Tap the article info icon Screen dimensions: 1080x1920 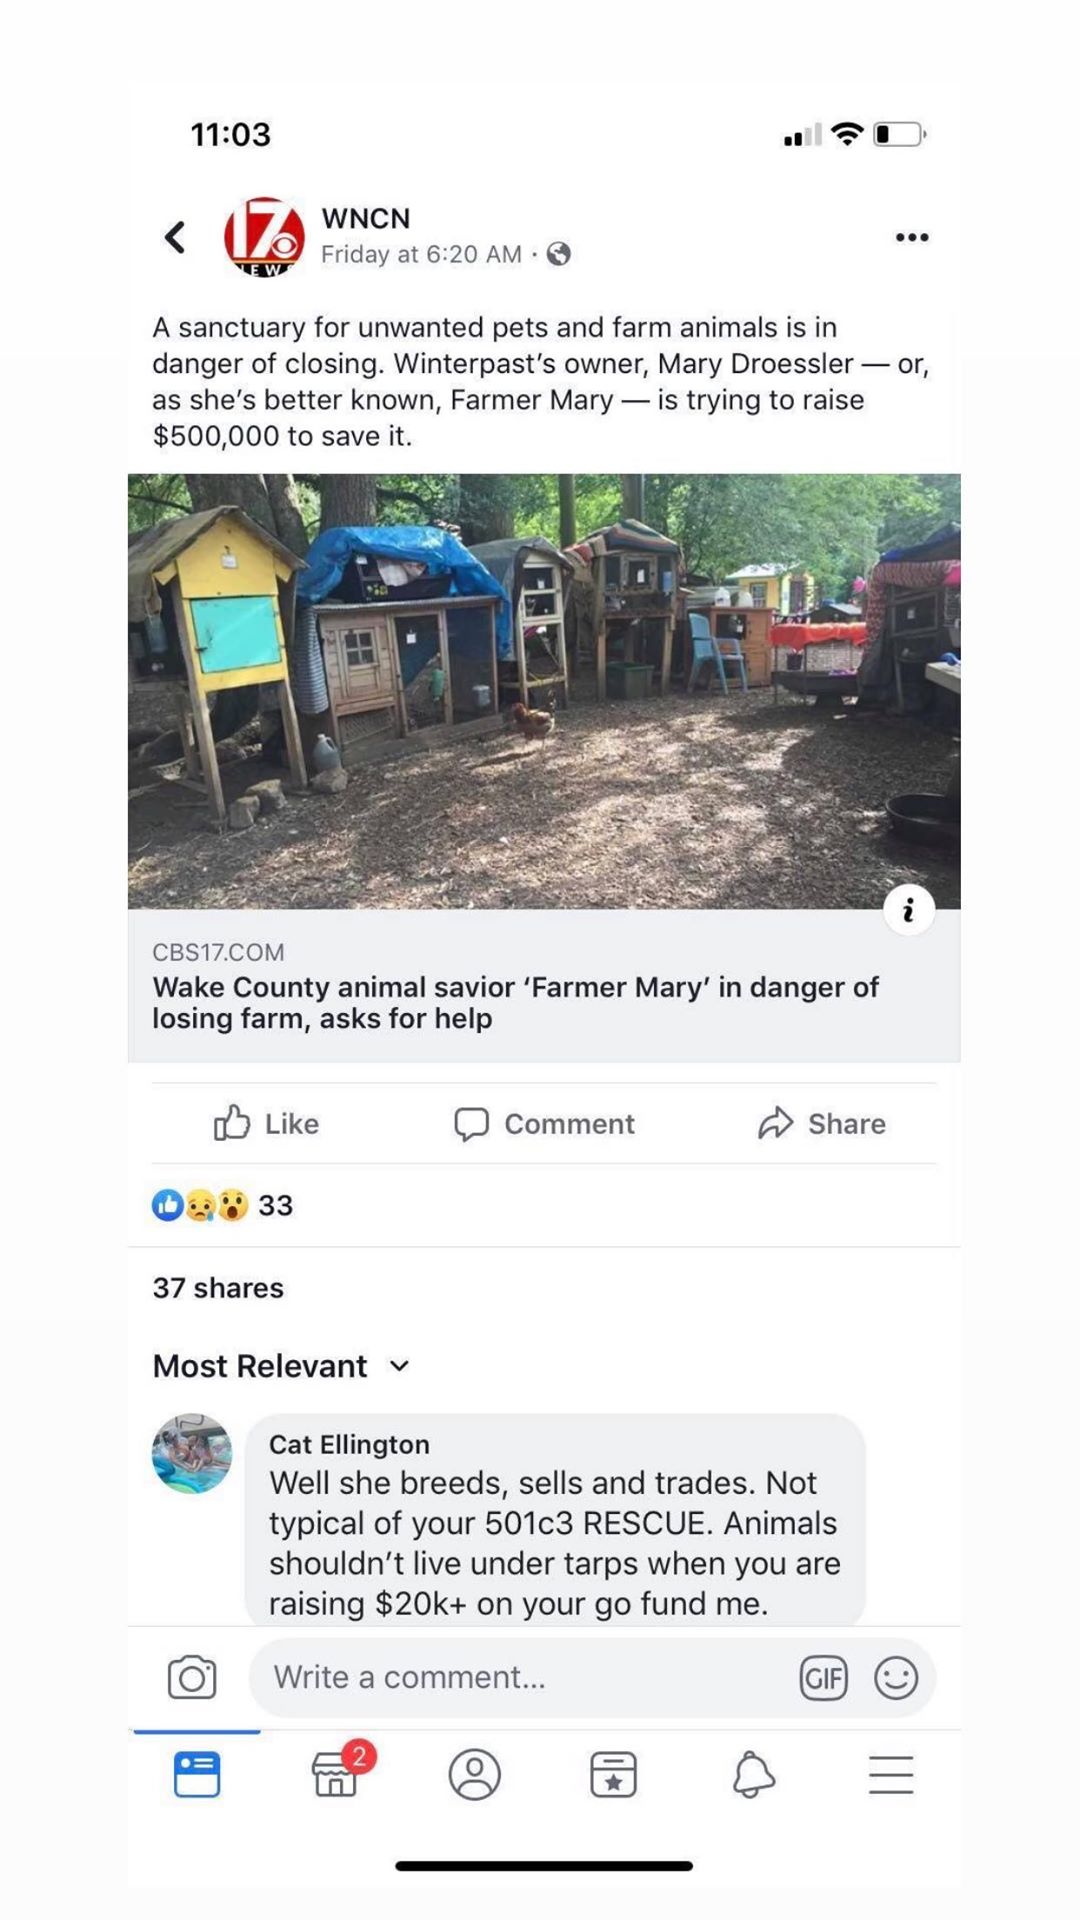[908, 910]
